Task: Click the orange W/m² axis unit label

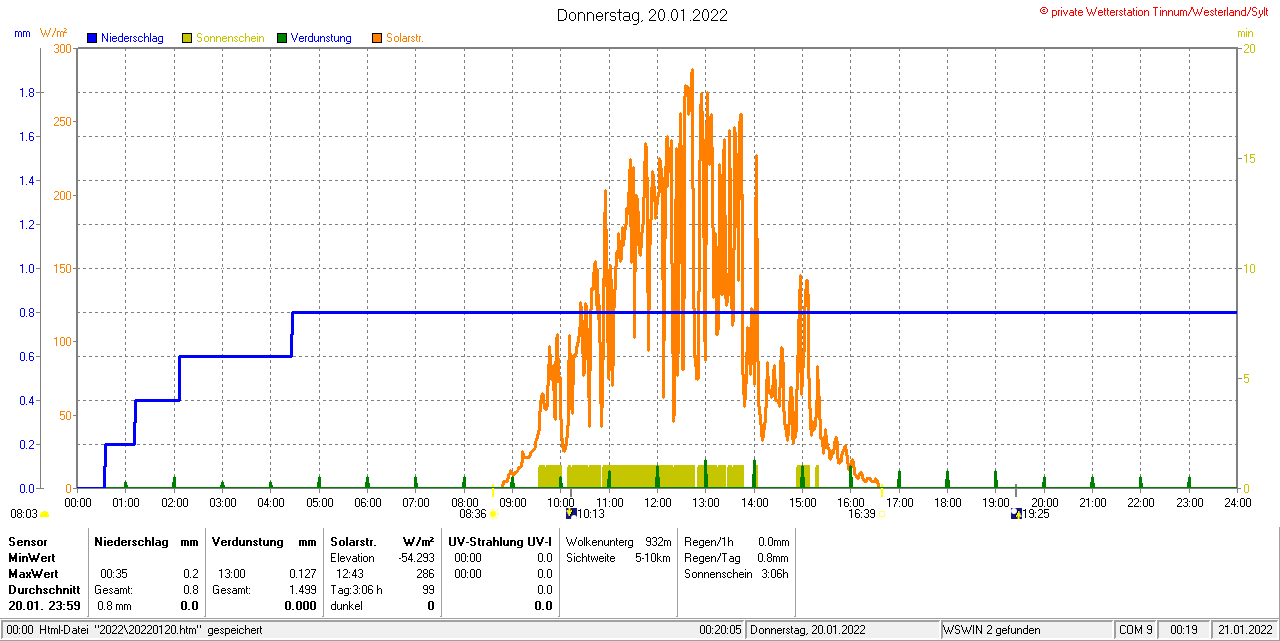Action: tap(54, 33)
